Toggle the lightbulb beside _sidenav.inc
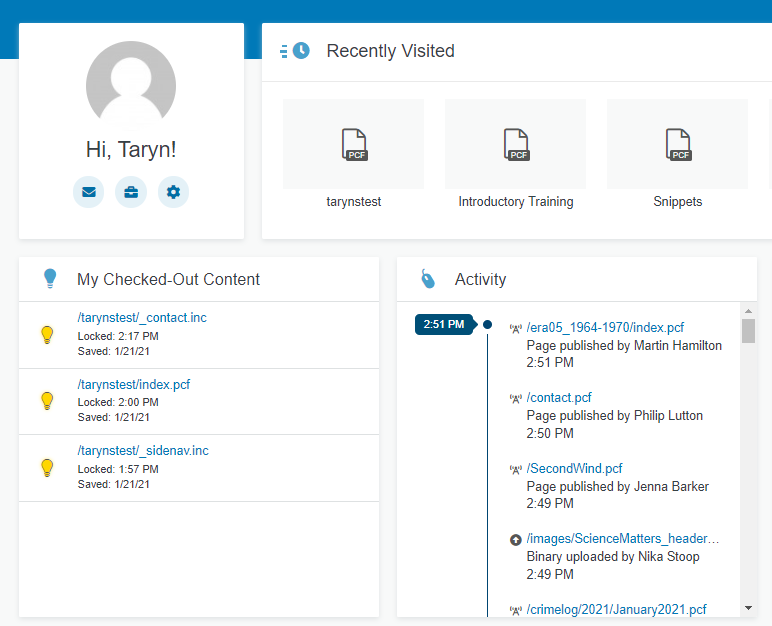This screenshot has width=772, height=626. [46, 467]
